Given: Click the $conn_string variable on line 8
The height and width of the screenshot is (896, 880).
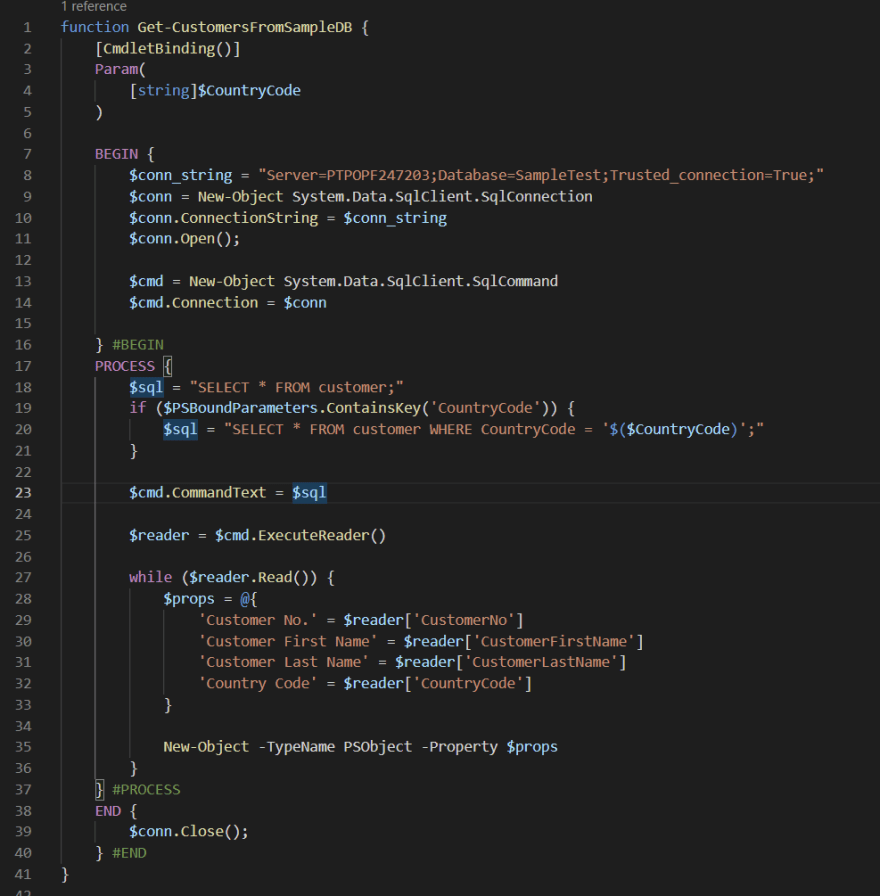Looking at the screenshot, I should pos(181,175).
